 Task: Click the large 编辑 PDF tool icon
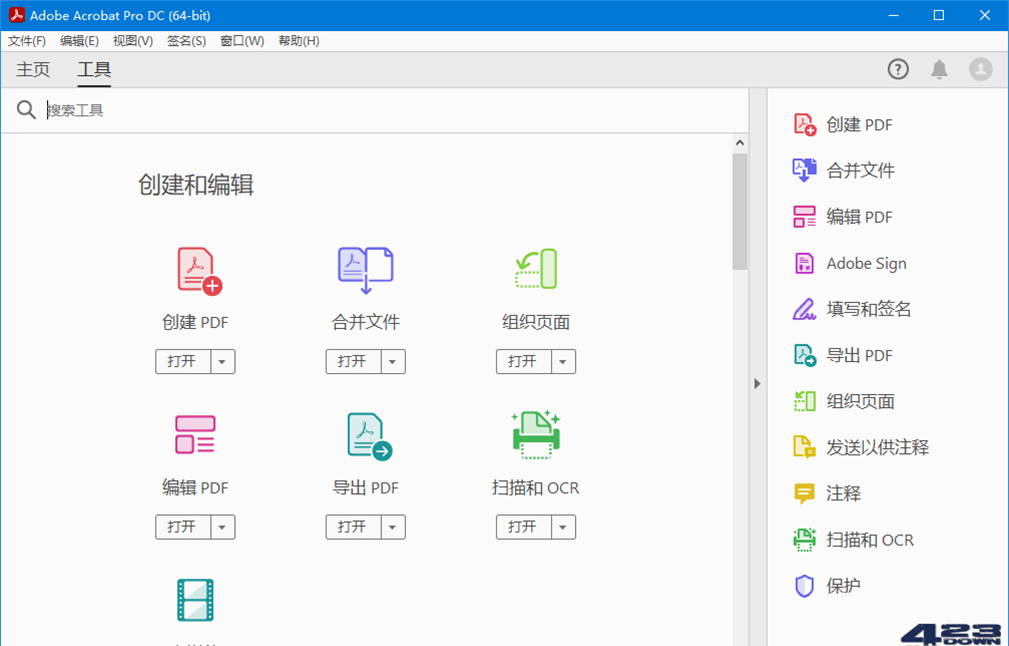click(x=195, y=434)
